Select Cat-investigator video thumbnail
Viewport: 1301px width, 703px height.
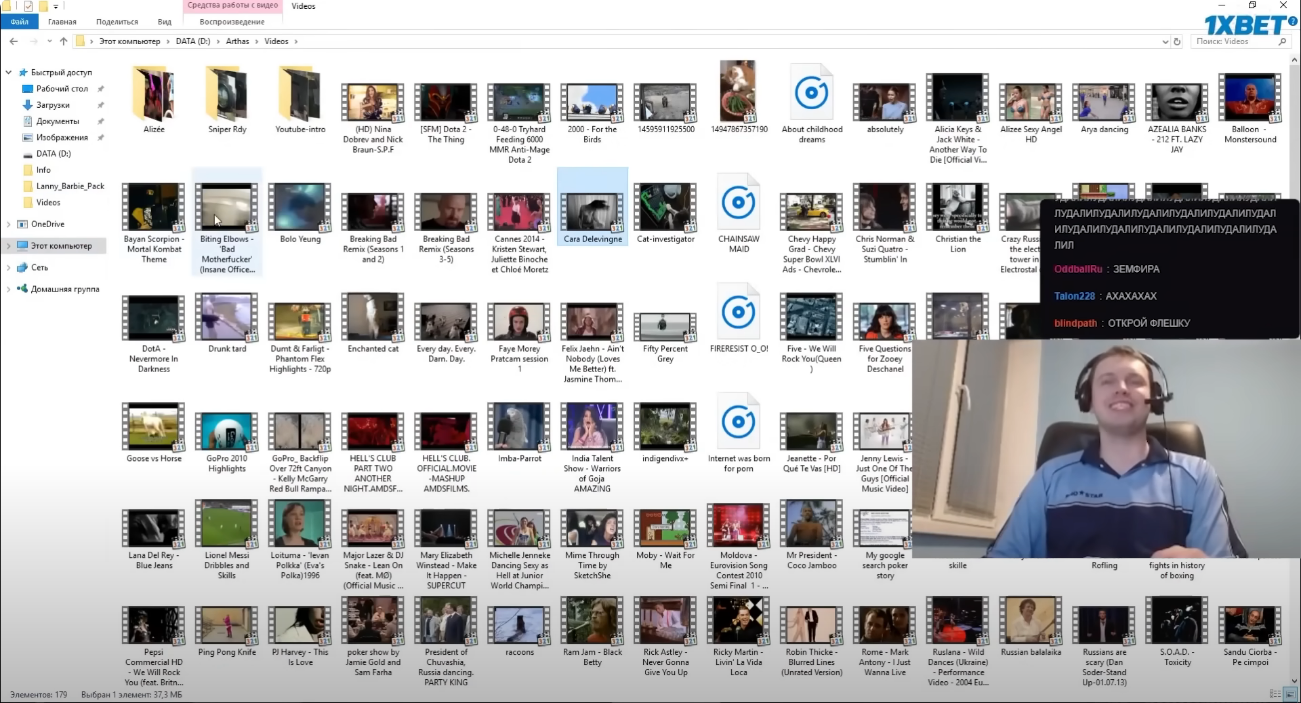665,207
